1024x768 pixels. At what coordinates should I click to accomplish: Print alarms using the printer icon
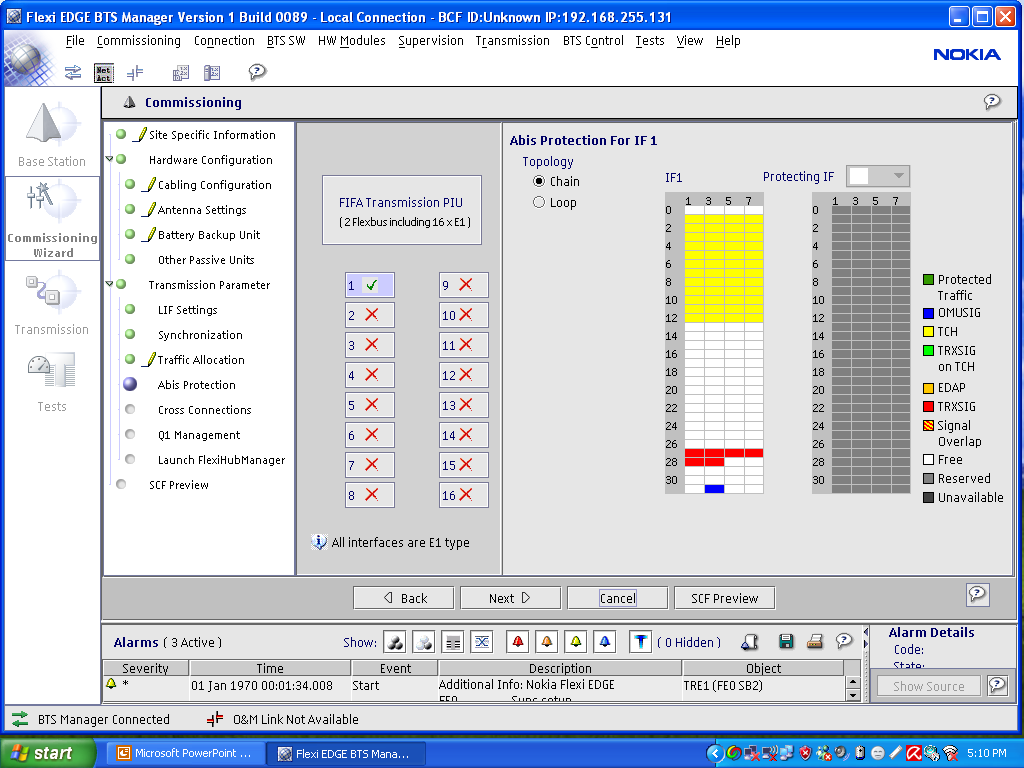[815, 642]
